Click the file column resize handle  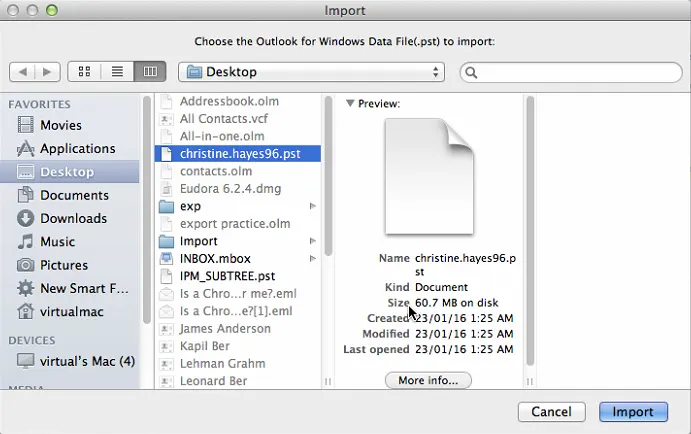click(x=328, y=381)
